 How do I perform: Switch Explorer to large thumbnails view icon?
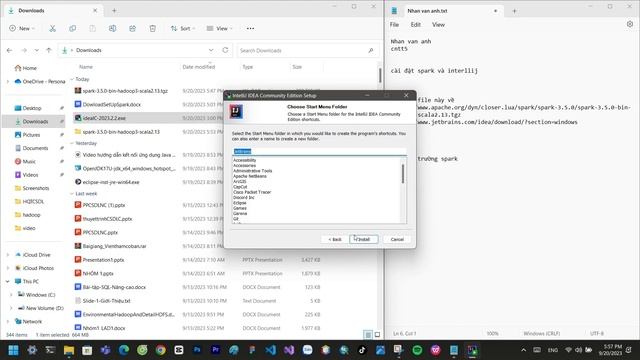tap(378, 335)
